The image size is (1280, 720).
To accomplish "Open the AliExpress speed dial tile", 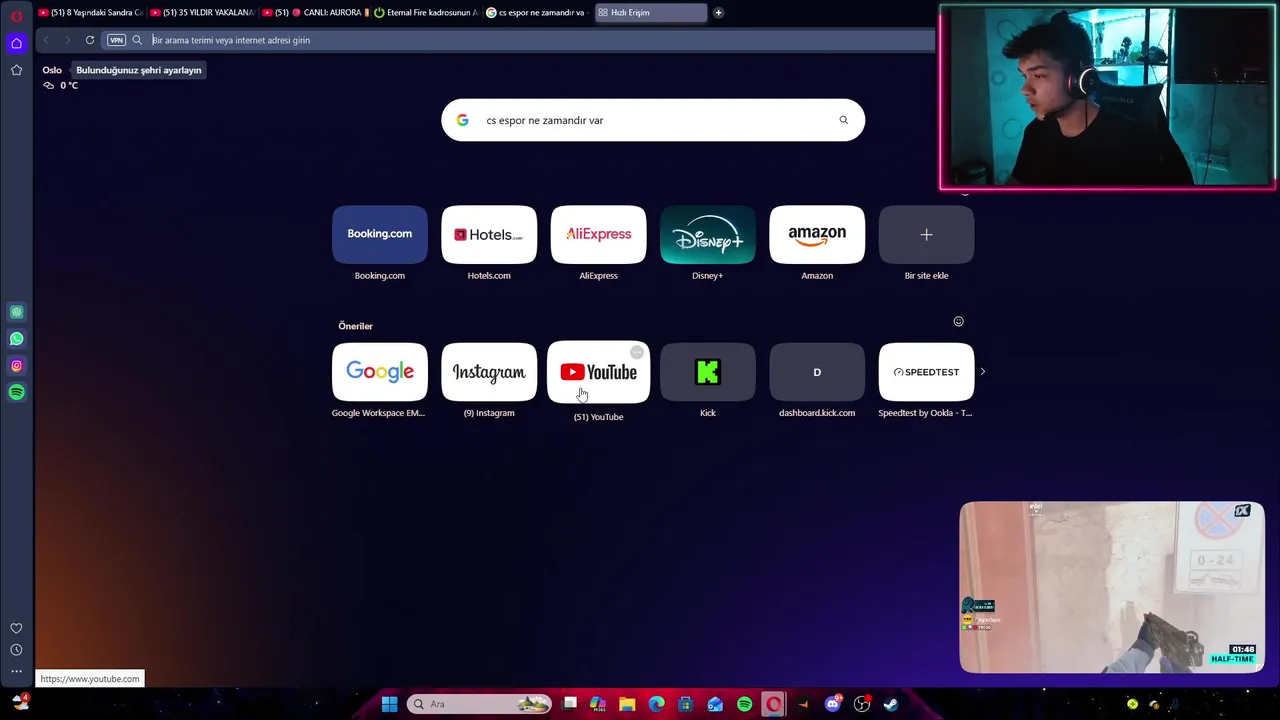I will click(x=598, y=235).
